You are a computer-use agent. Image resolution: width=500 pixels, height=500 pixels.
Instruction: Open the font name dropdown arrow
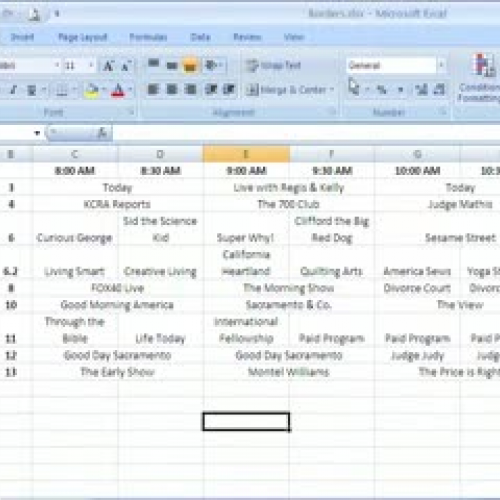point(57,65)
